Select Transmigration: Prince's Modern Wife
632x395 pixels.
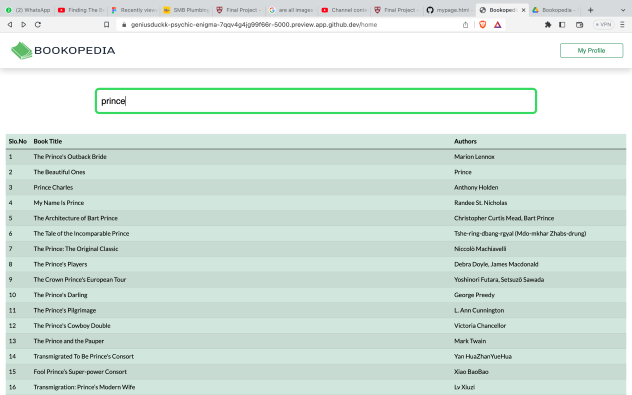(84, 387)
